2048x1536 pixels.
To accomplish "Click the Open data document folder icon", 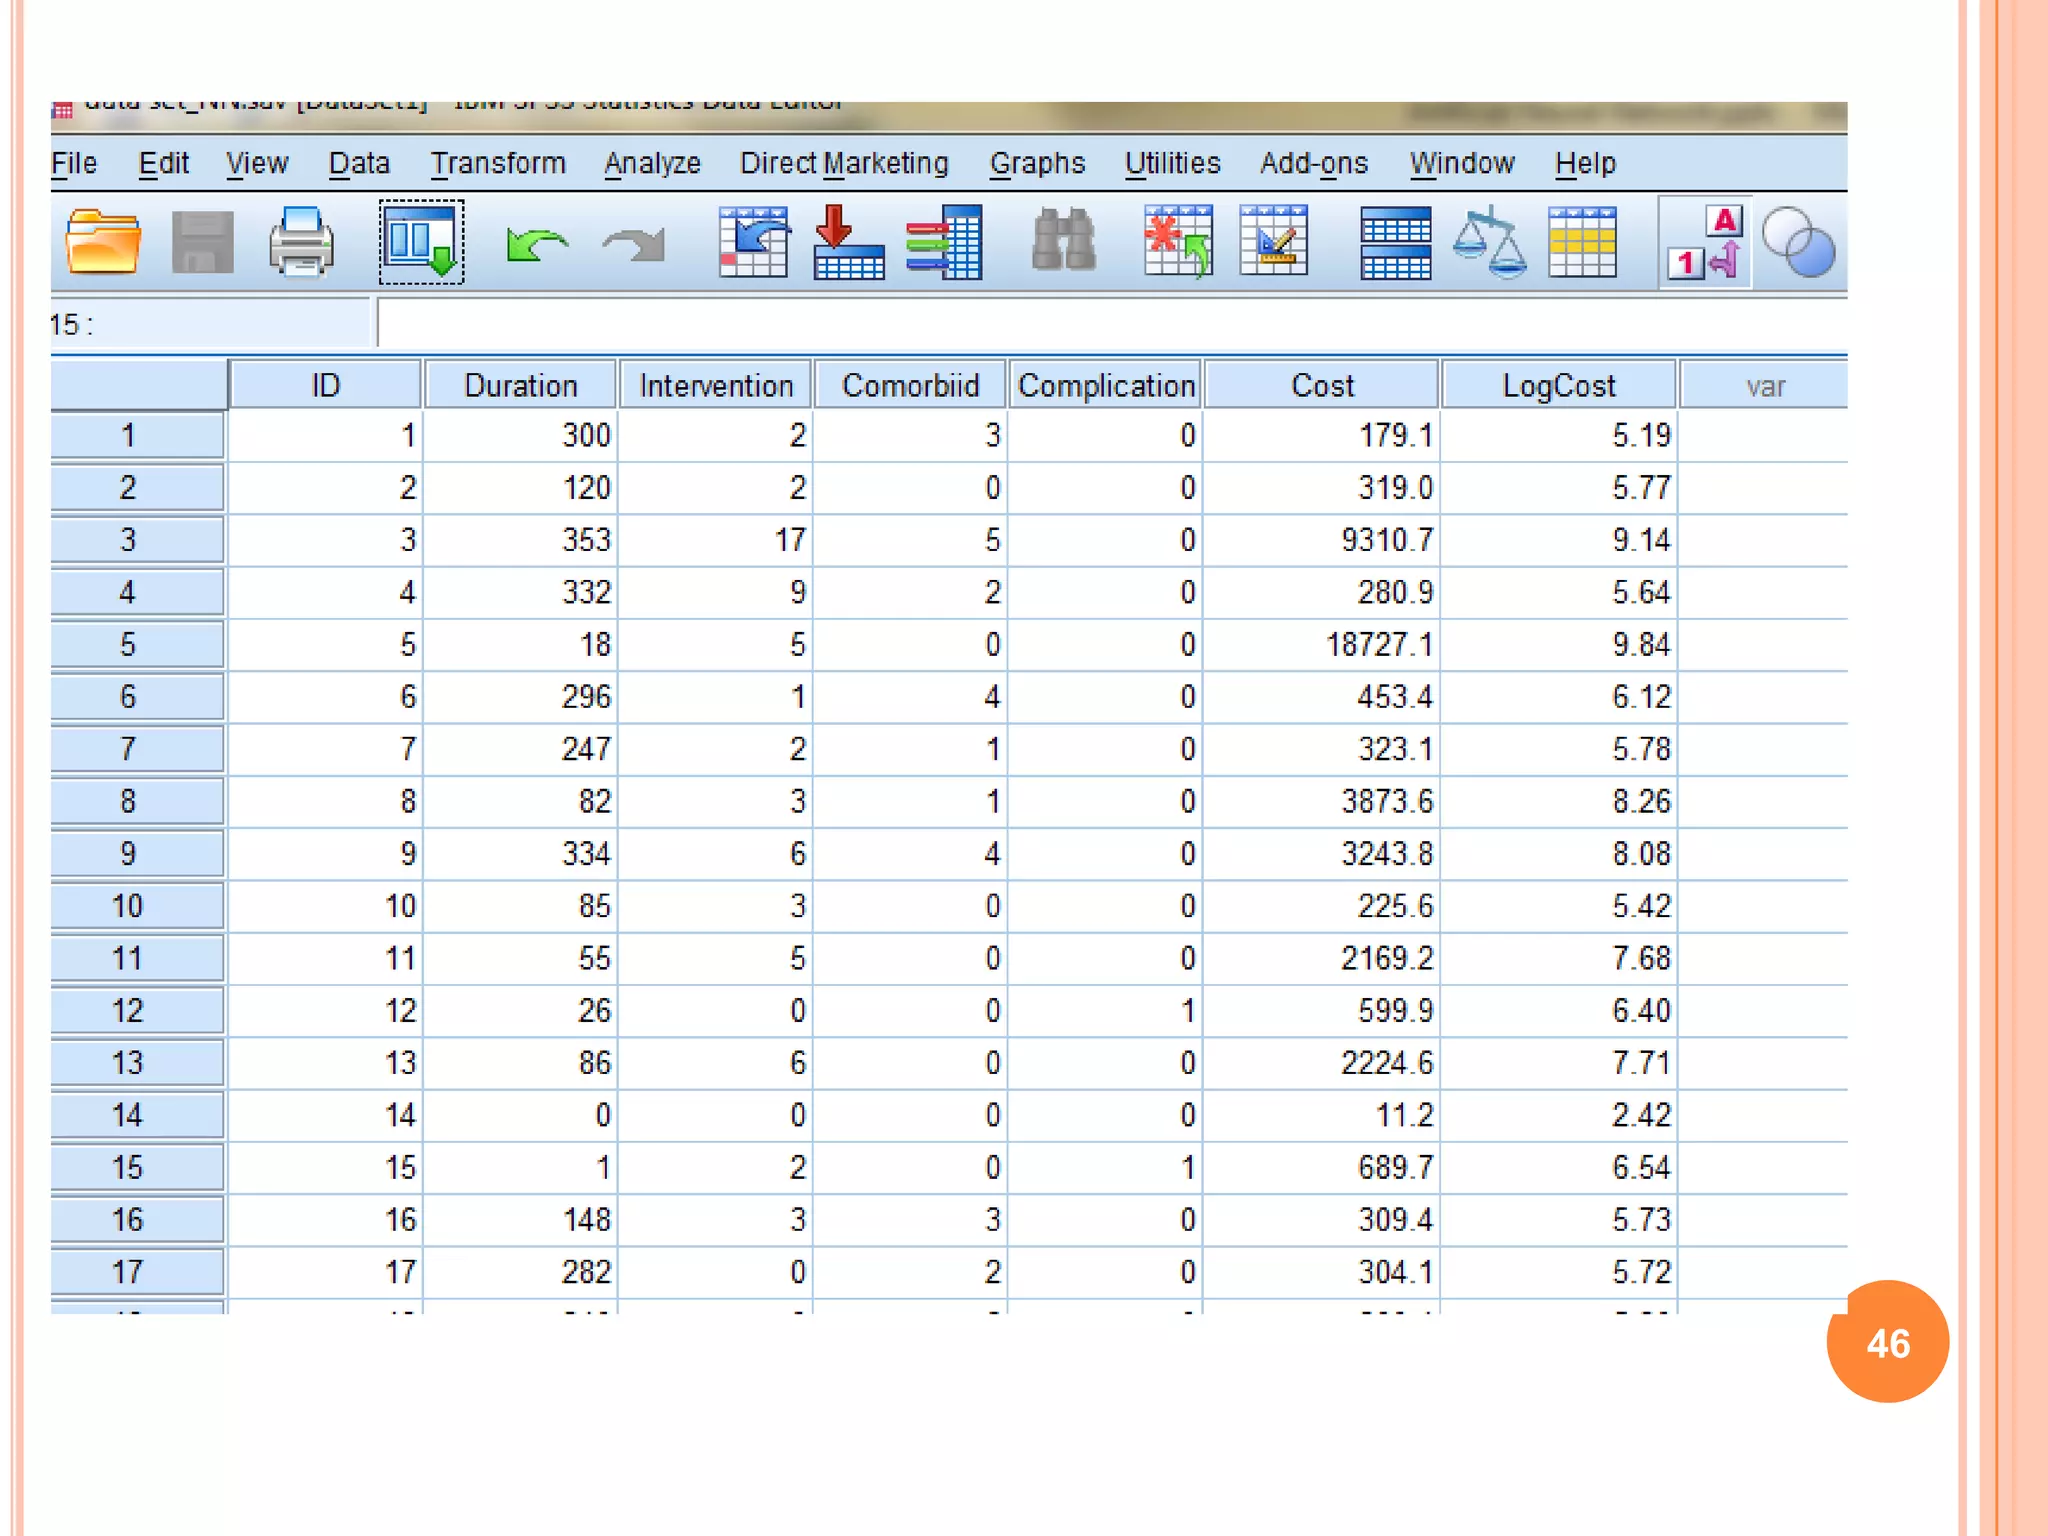I will click(103, 242).
